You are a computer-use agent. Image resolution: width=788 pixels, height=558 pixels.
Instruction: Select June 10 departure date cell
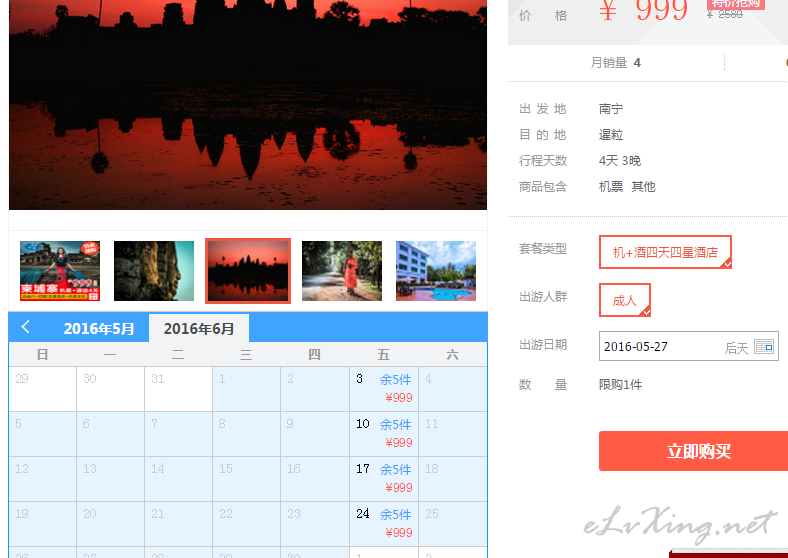pyautogui.click(x=384, y=434)
